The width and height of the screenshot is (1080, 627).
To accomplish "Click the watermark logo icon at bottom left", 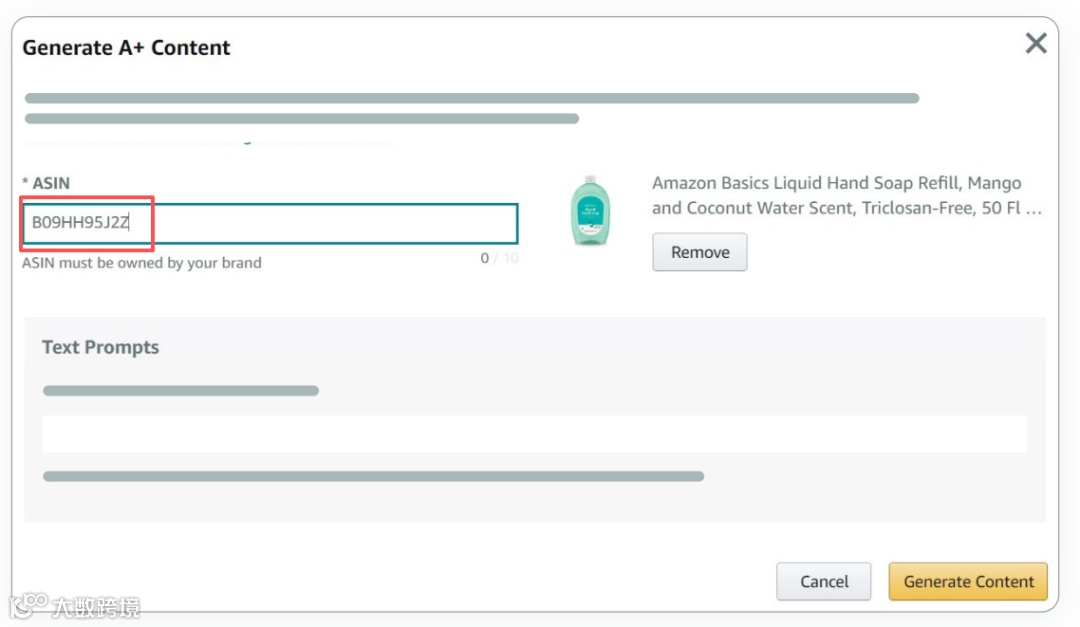I will point(28,604).
